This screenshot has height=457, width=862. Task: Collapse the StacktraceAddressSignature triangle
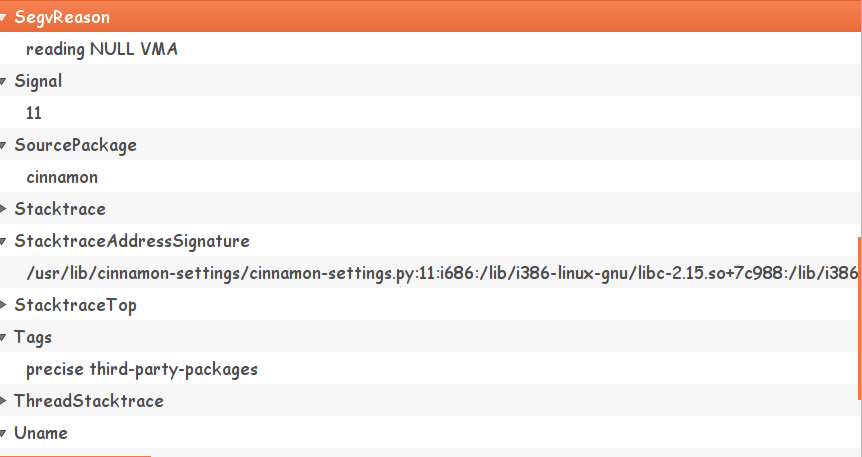(4, 242)
